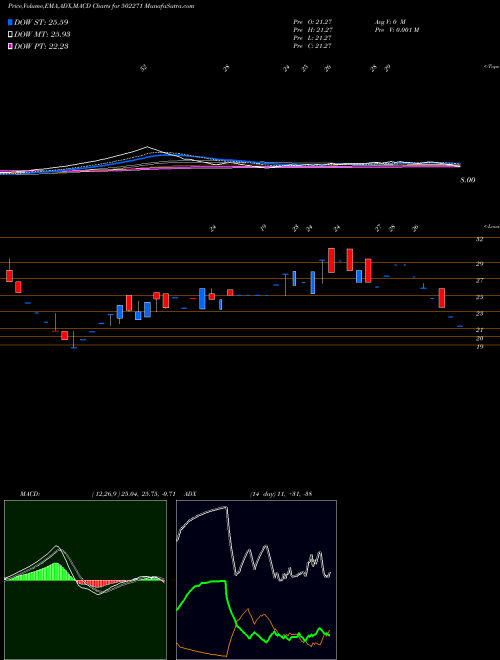Click price axis label 21
Screen dimensions: 500x660
pos(480,330)
